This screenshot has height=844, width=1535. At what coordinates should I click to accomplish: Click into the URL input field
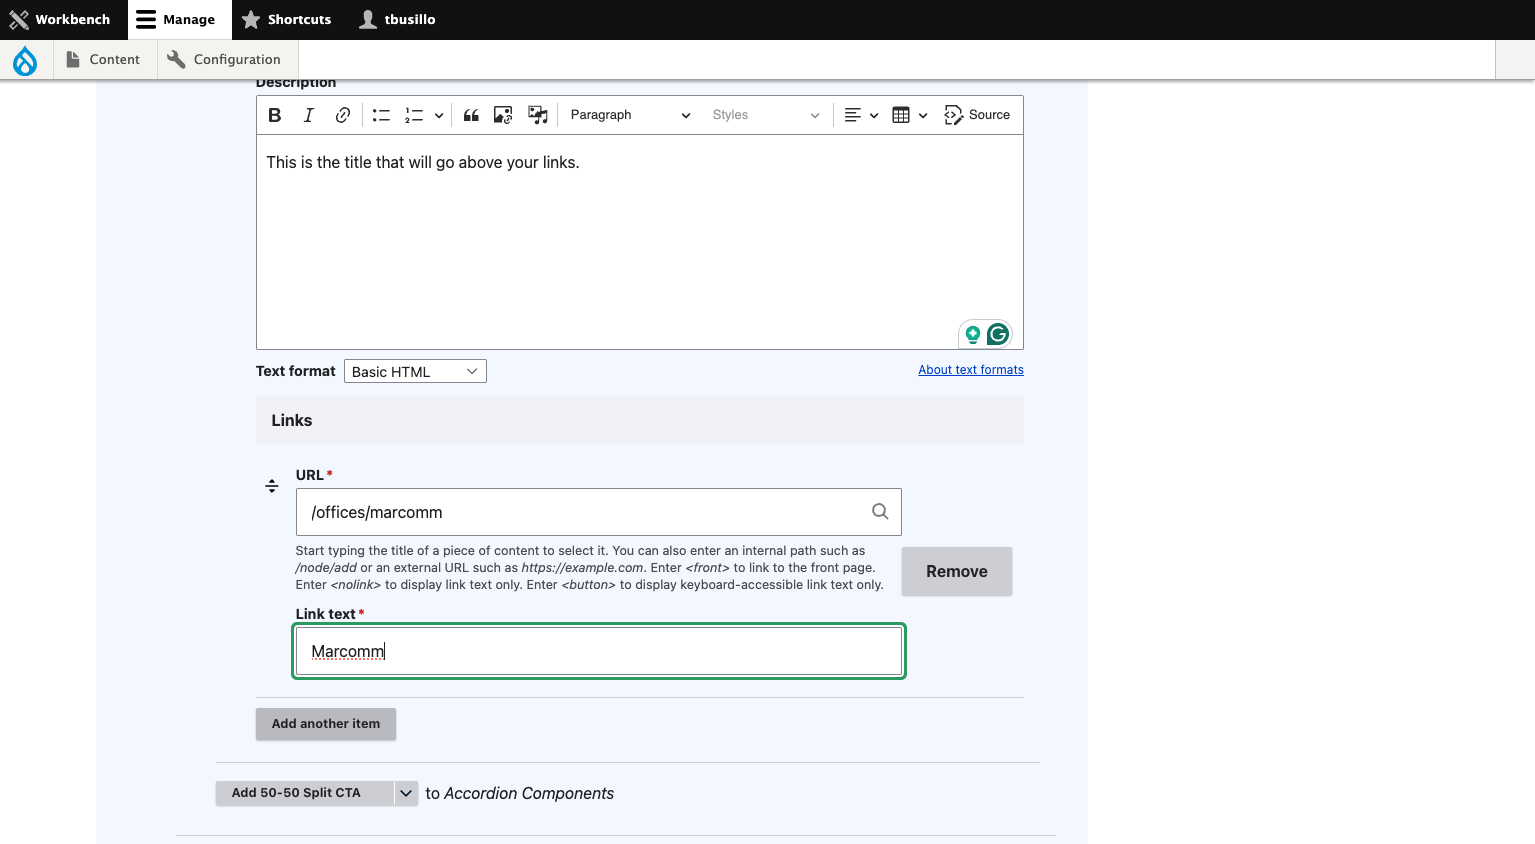(x=598, y=512)
